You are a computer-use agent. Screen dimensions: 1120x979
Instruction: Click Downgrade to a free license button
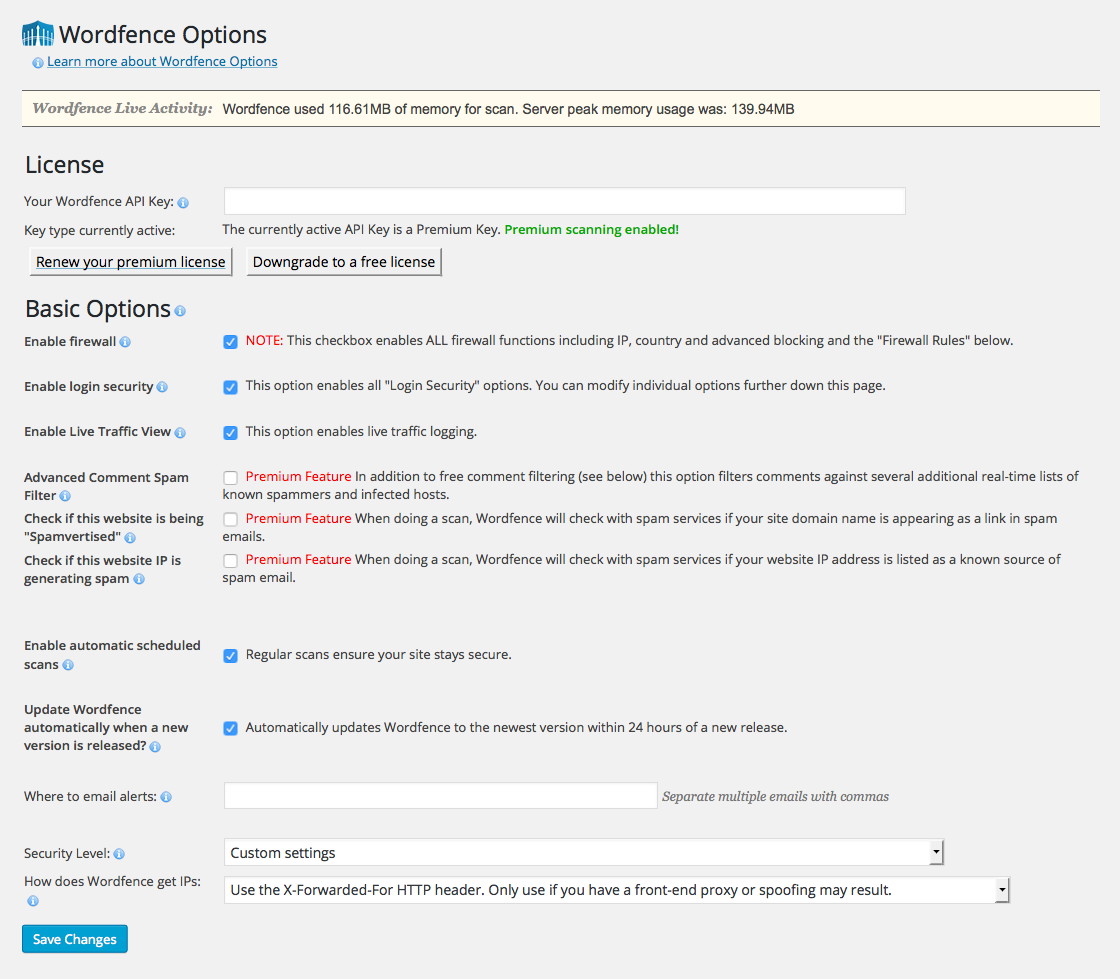(x=344, y=262)
